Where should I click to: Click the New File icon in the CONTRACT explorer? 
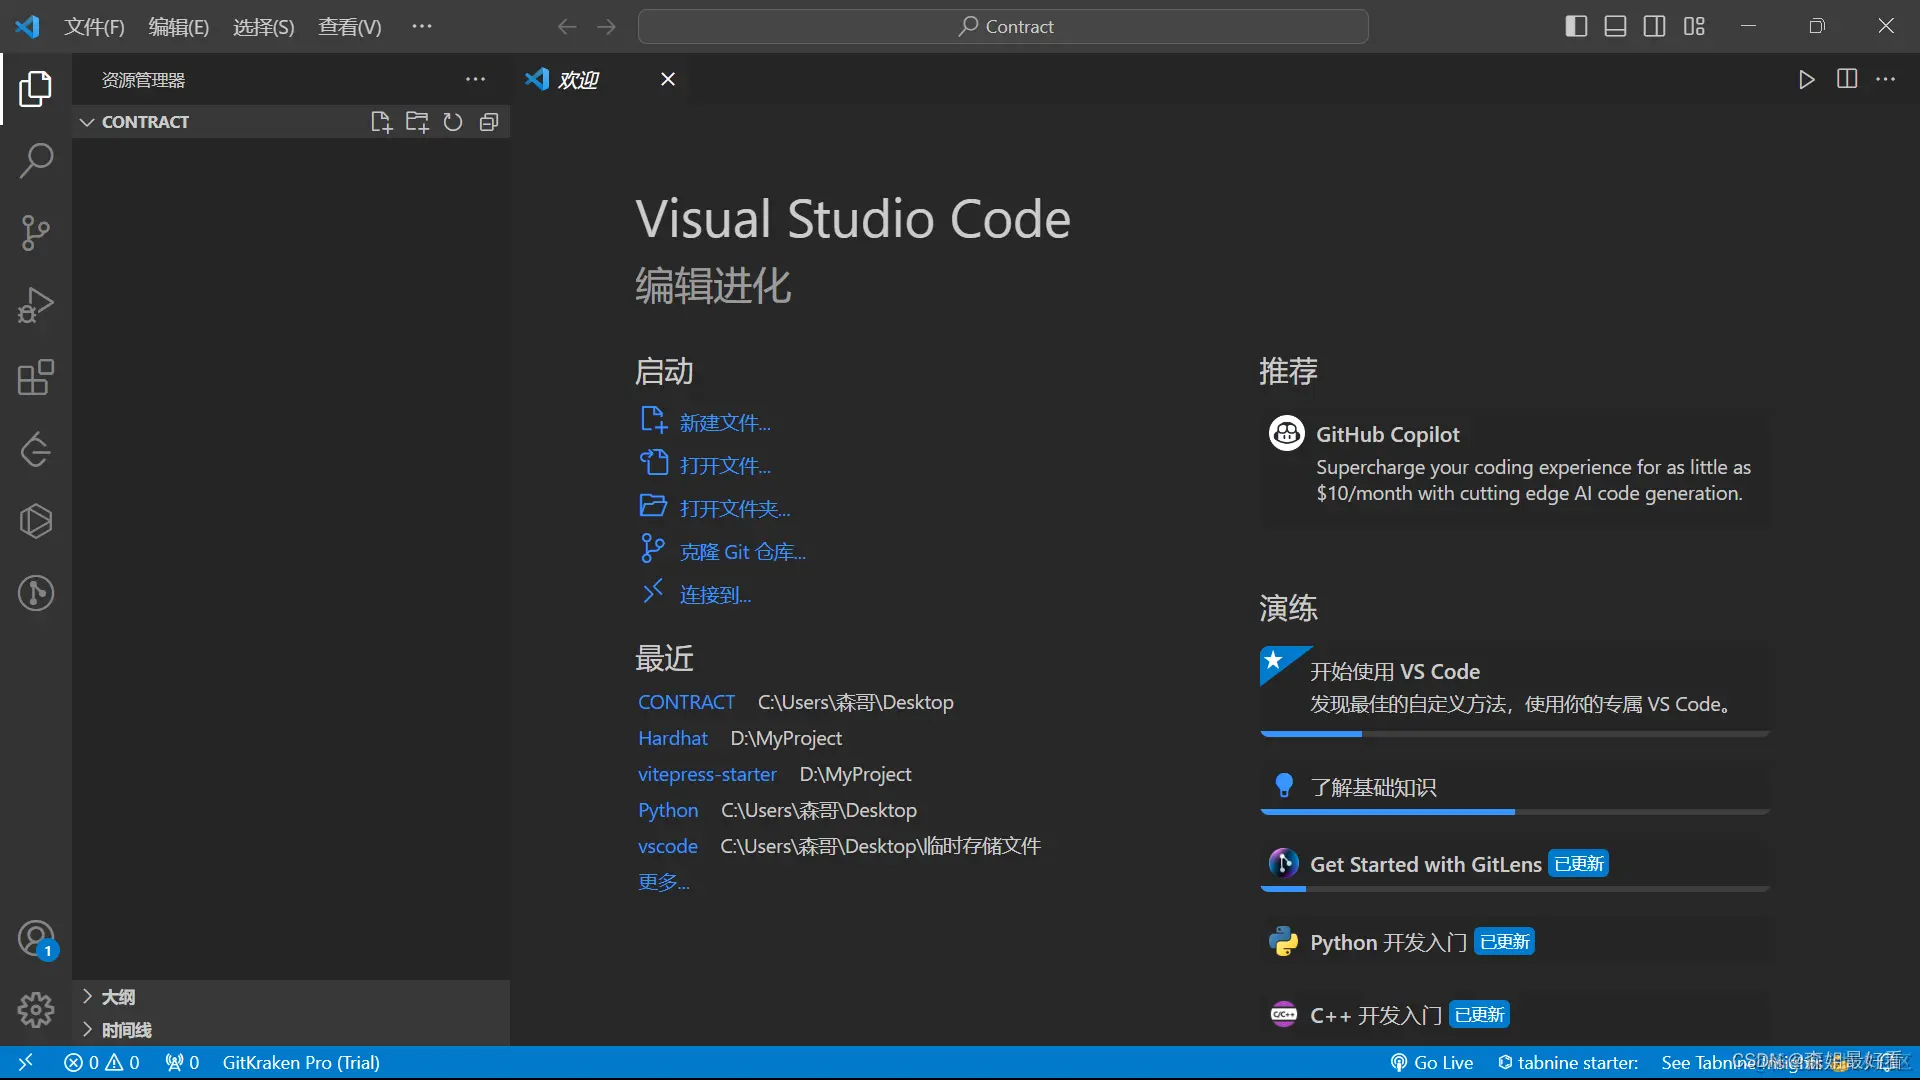[x=380, y=122]
